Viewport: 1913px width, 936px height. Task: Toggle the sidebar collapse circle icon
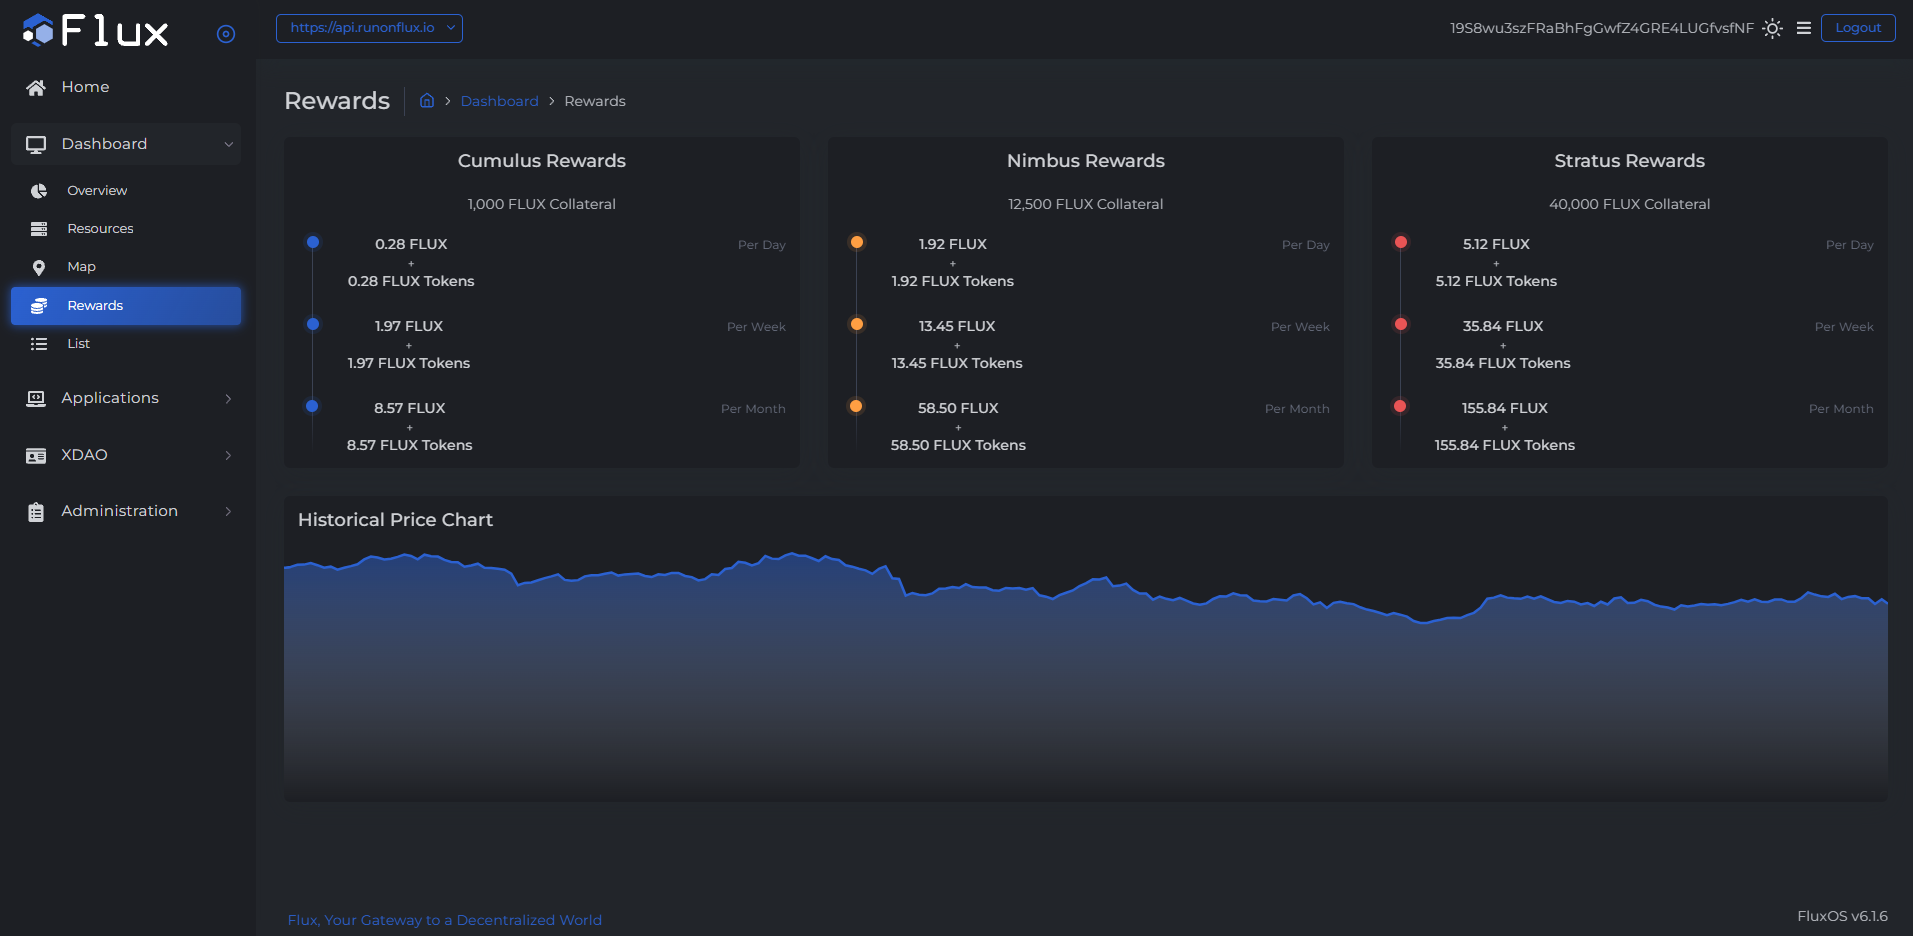[x=226, y=34]
